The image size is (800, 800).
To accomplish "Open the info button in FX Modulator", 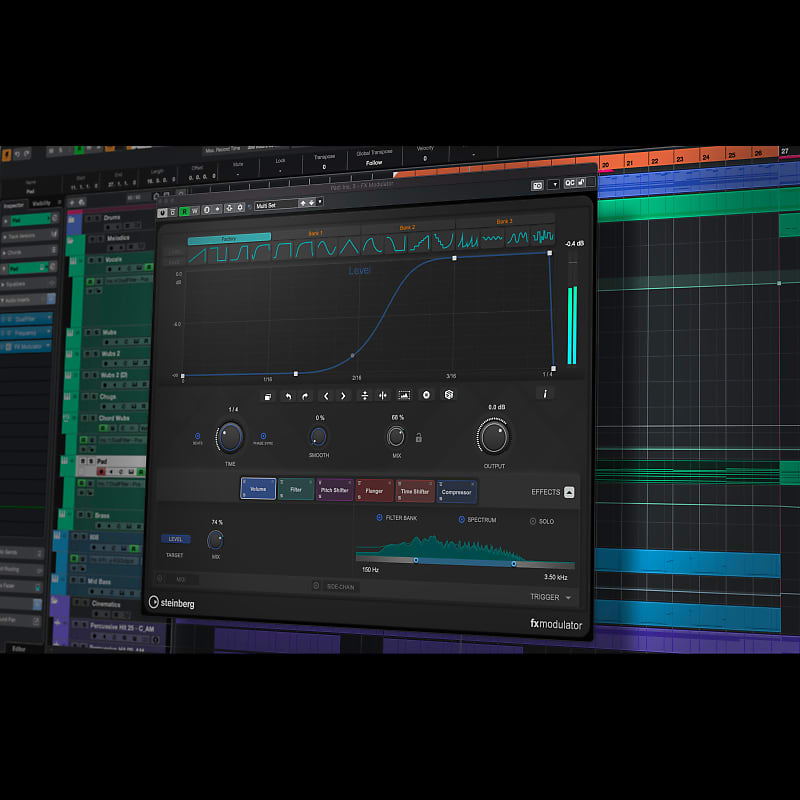I will [545, 393].
